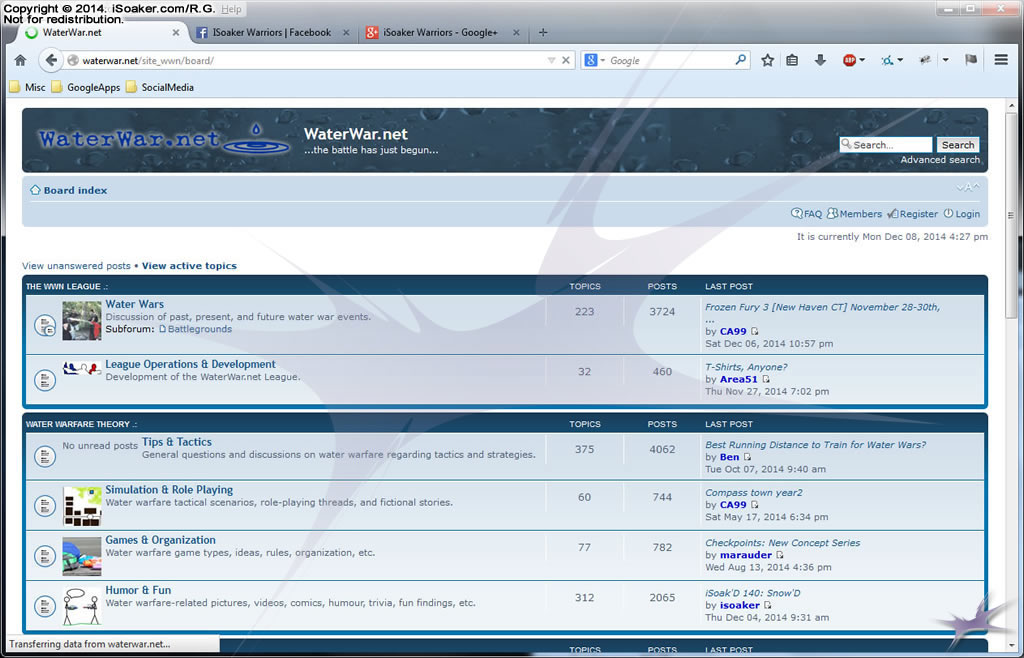Open the bookmarks list icon
The image size is (1024, 658).
coord(792,60)
